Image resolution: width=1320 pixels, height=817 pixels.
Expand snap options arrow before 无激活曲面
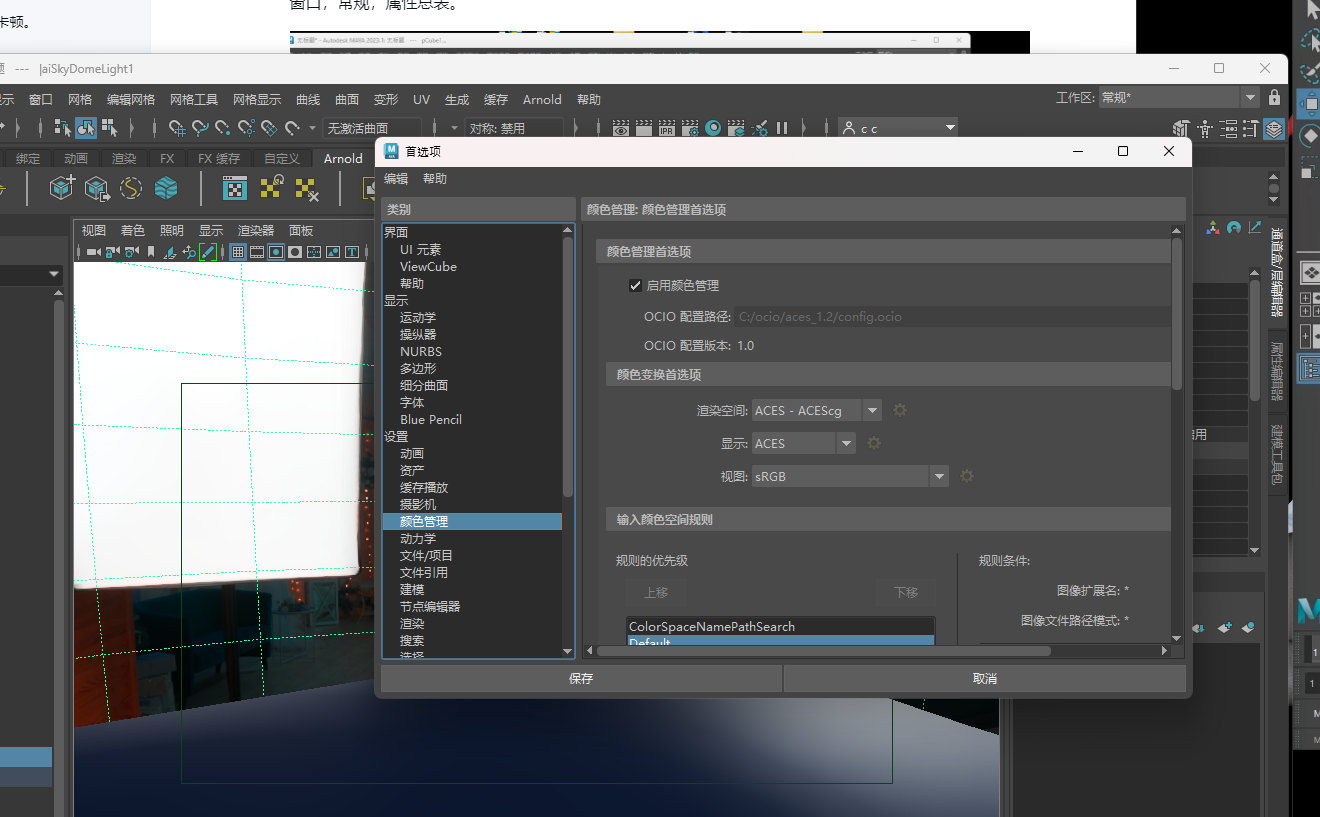(312, 128)
